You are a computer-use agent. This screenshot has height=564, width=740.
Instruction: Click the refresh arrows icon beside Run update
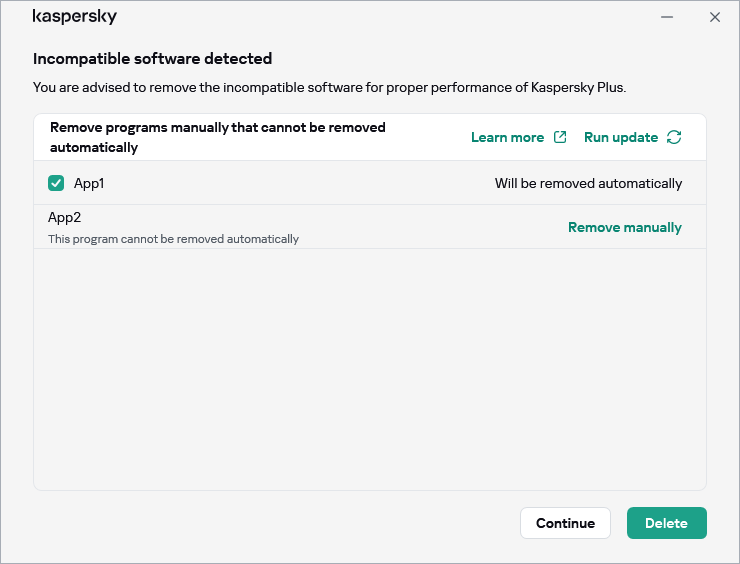point(674,137)
